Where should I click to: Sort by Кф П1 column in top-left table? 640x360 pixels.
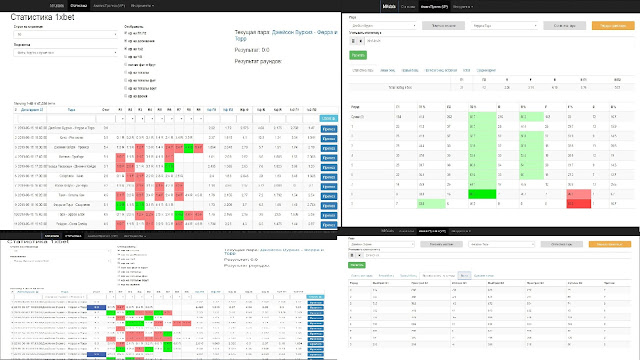click(x=211, y=110)
